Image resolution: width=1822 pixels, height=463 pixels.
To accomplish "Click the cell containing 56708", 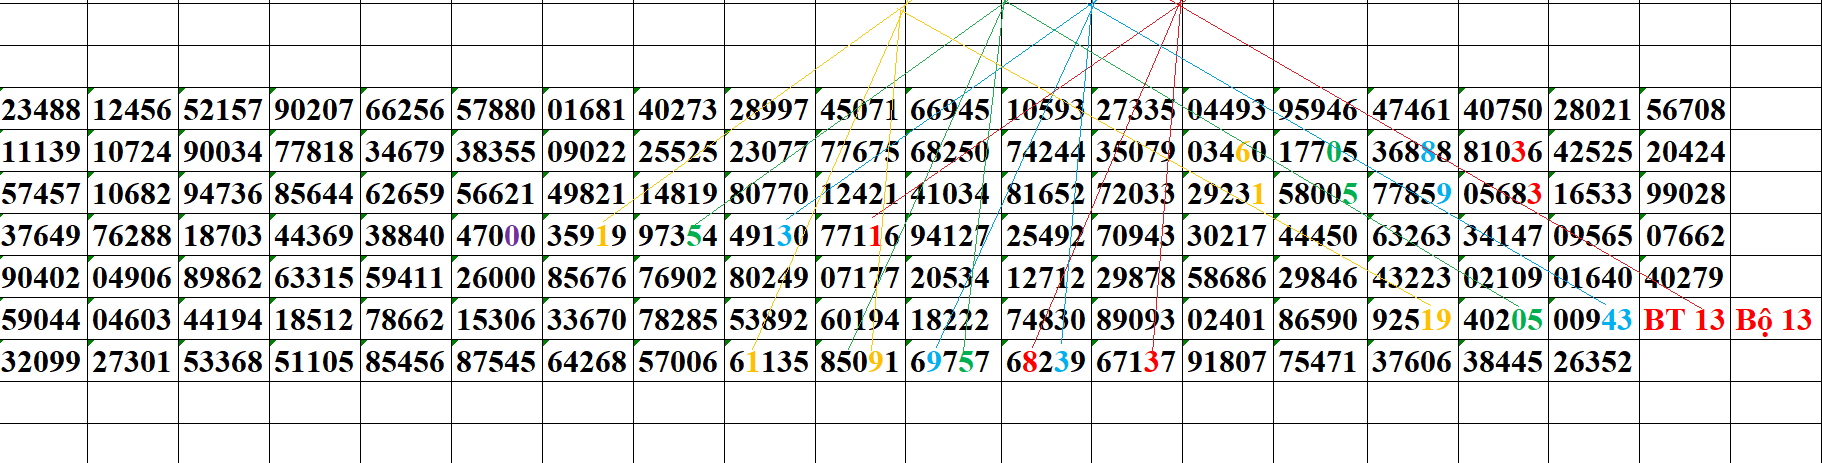I will point(1684,109).
